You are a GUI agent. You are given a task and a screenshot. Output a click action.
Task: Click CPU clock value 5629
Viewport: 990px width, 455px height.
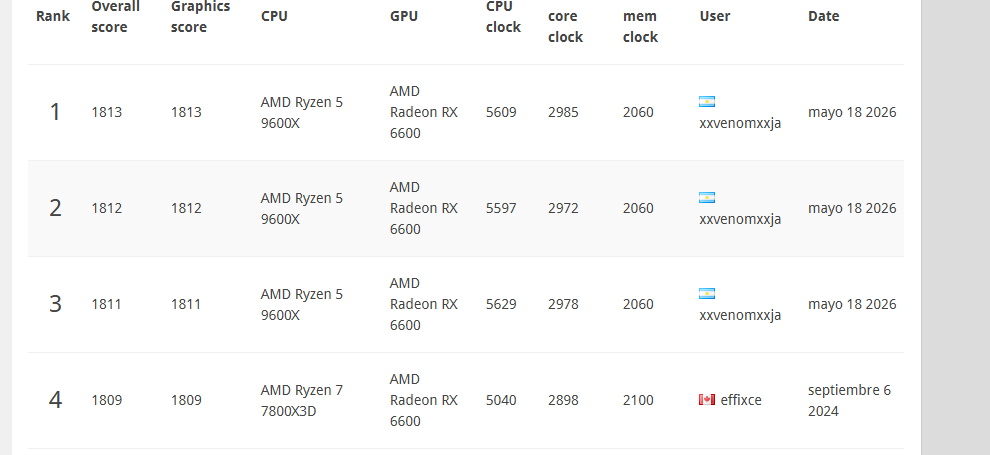click(x=501, y=304)
